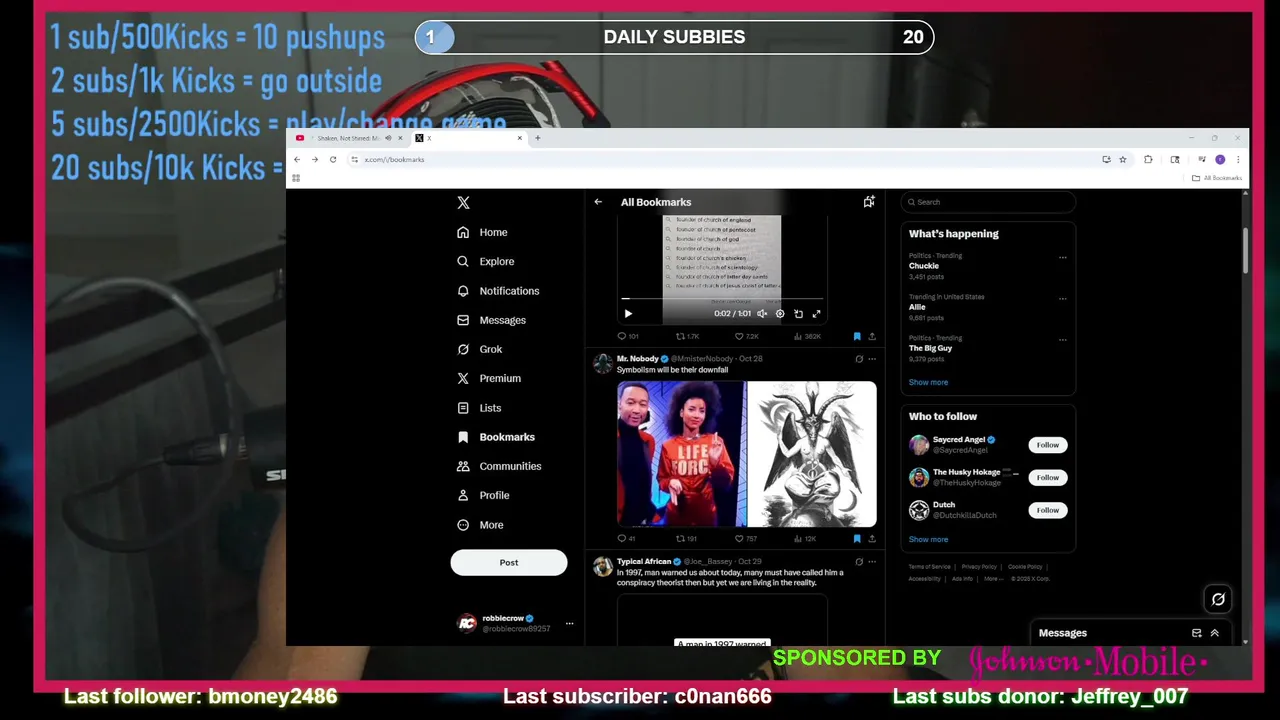The width and height of the screenshot is (1280, 720).
Task: Seek on the video progress bar
Action: [722, 298]
